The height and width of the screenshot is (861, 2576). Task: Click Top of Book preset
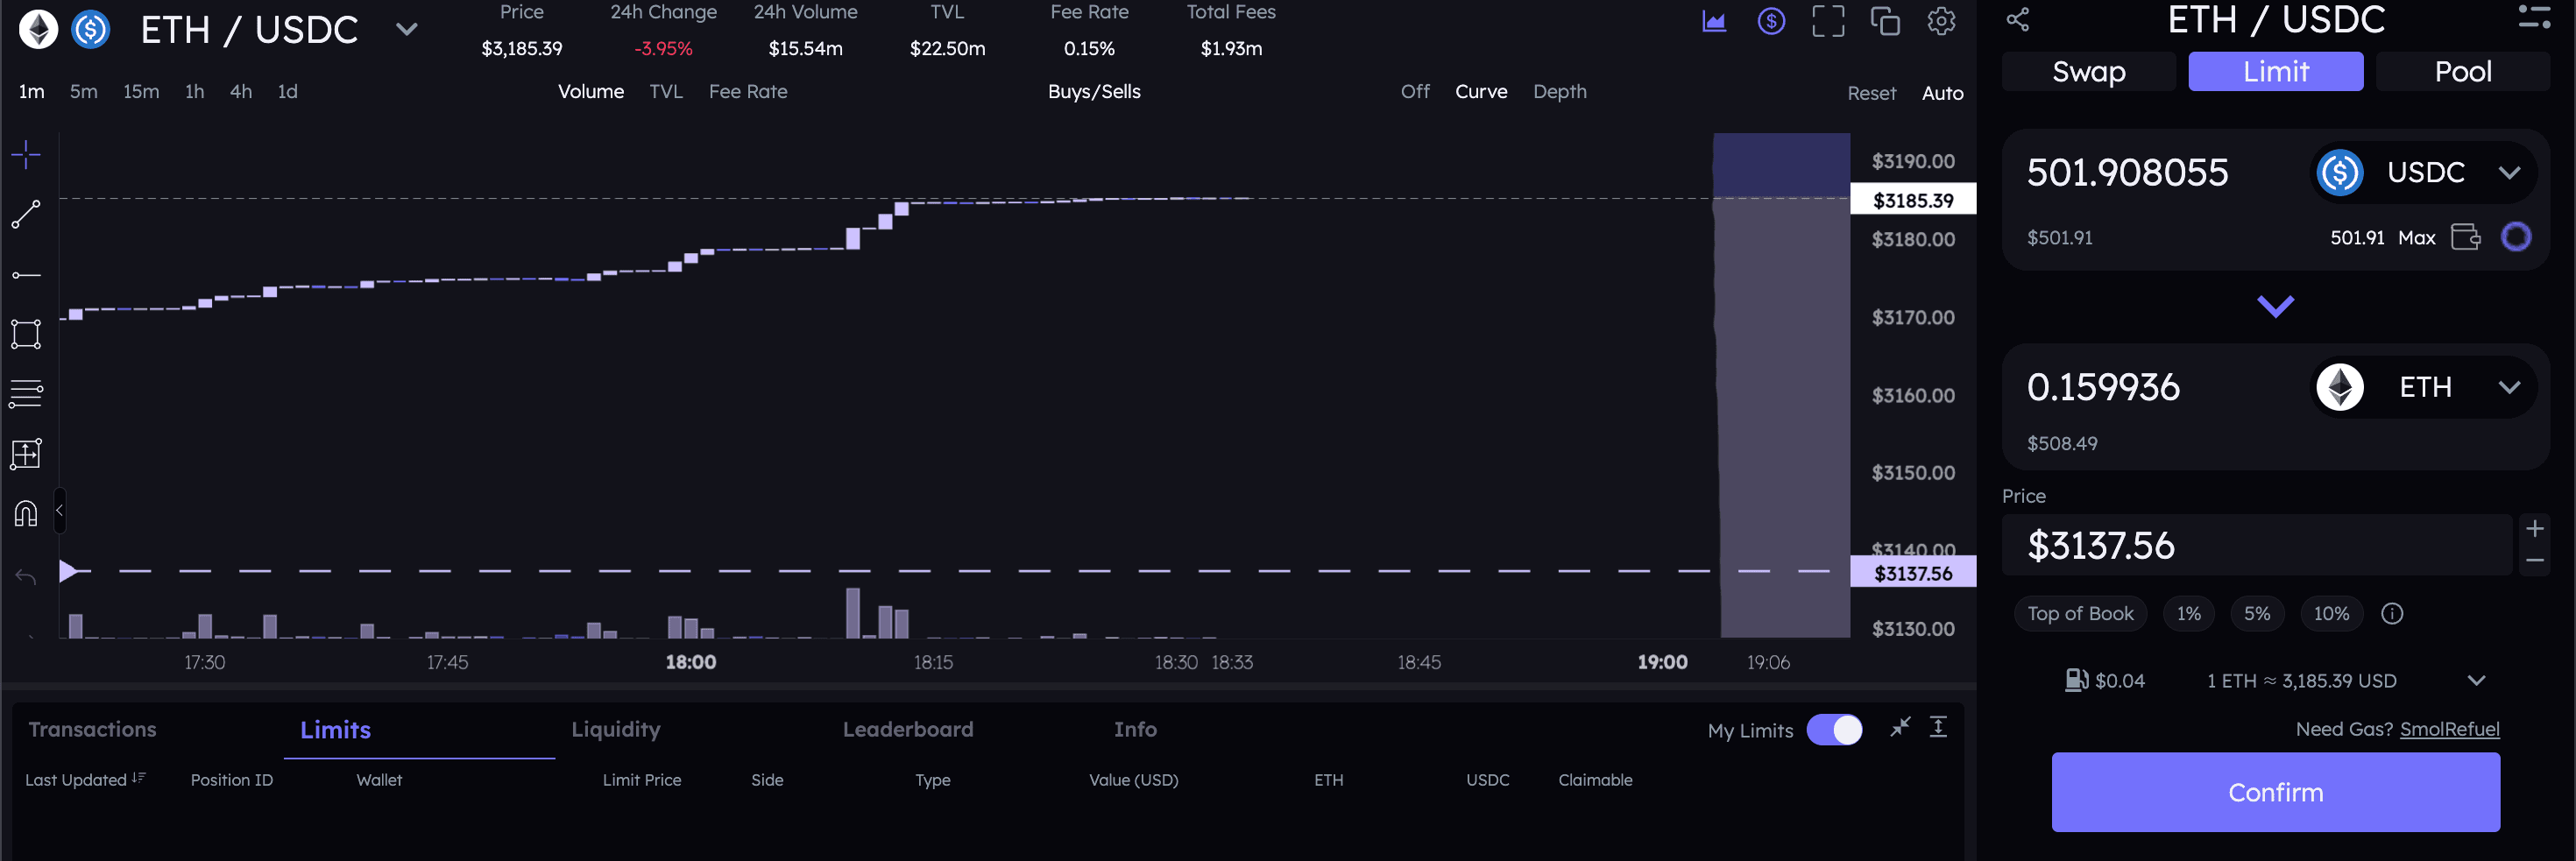pos(2080,613)
